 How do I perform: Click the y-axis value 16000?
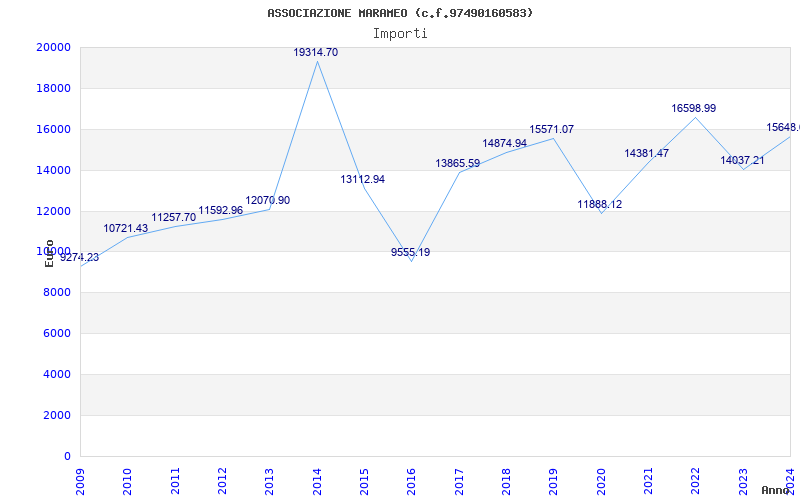[x=54, y=129]
